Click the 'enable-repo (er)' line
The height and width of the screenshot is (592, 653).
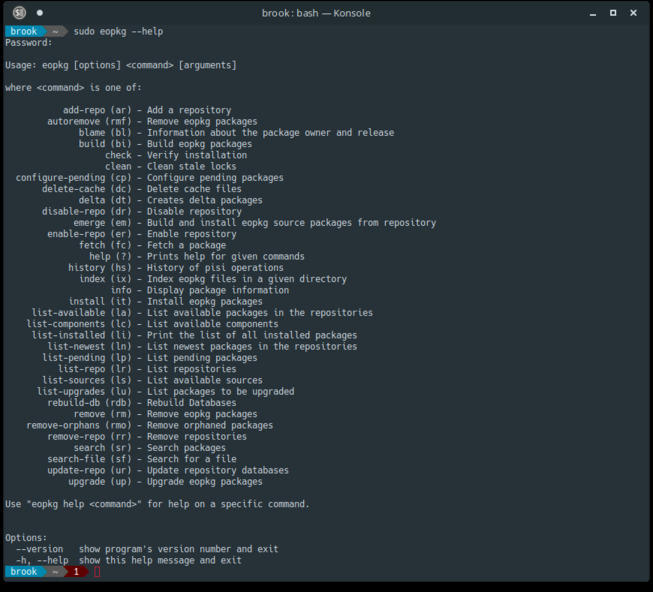142,234
